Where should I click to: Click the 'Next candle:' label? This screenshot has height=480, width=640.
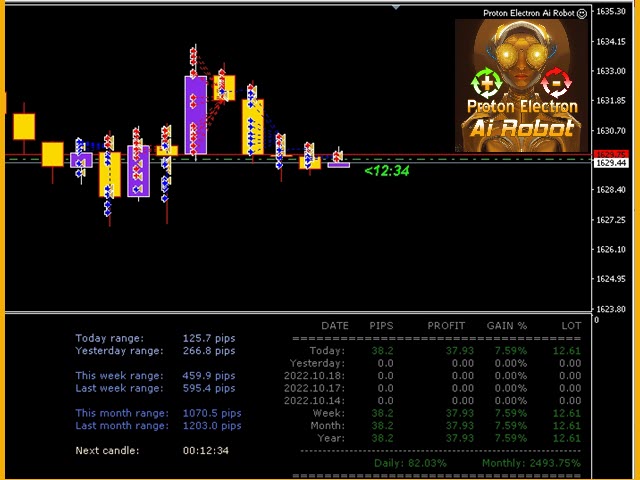click(x=107, y=451)
